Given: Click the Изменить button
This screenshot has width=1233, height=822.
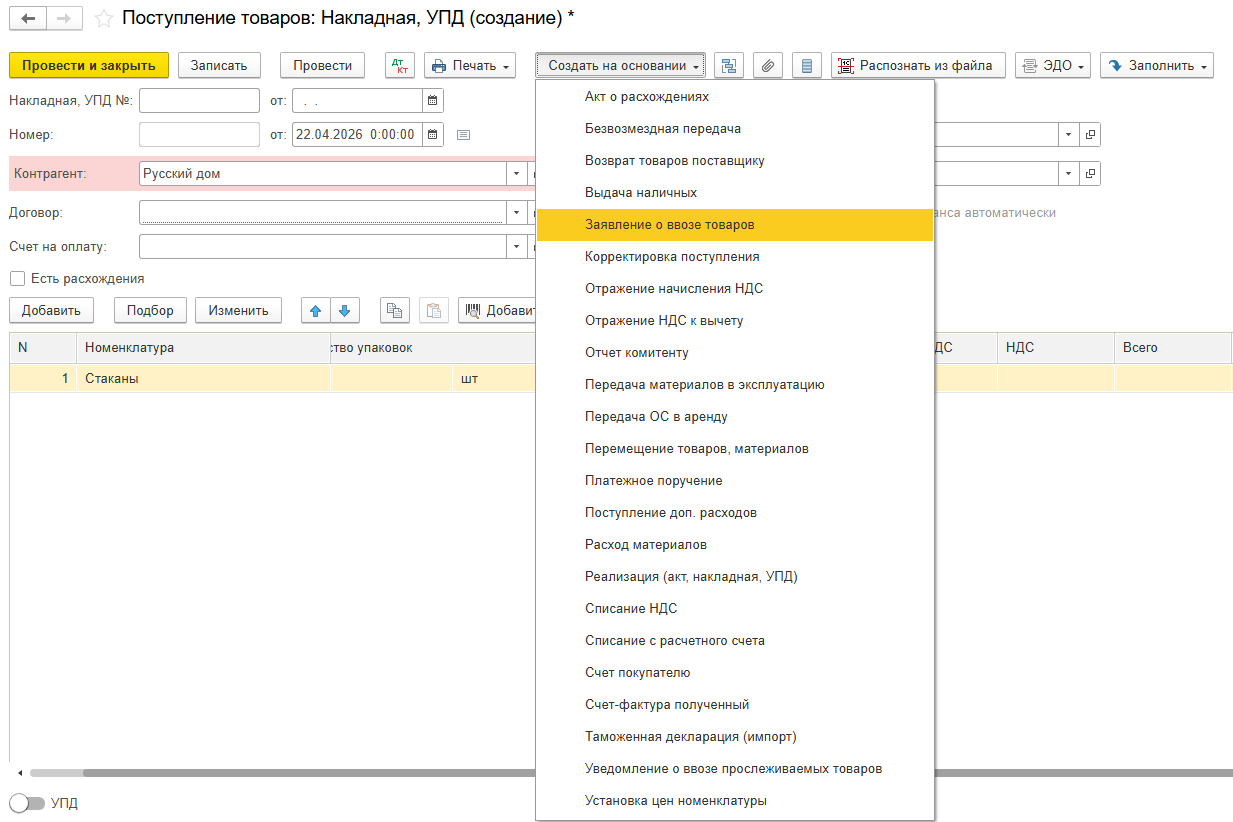Looking at the screenshot, I should click(x=238, y=310).
